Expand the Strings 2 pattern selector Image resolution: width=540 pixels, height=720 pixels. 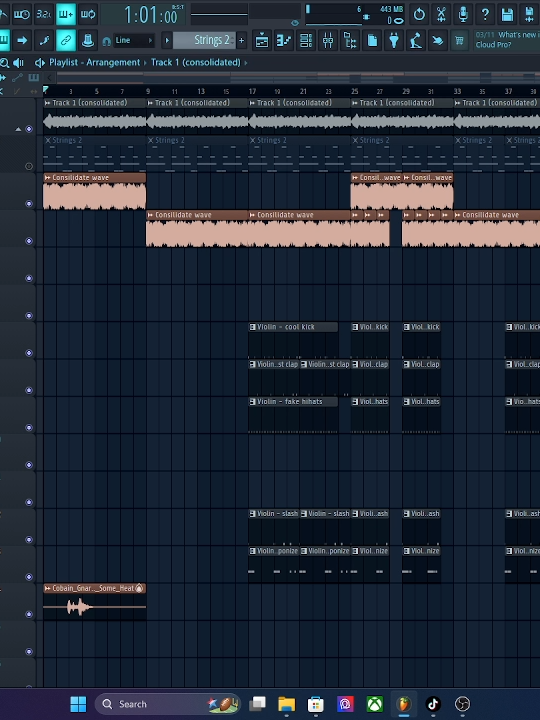click(167, 40)
